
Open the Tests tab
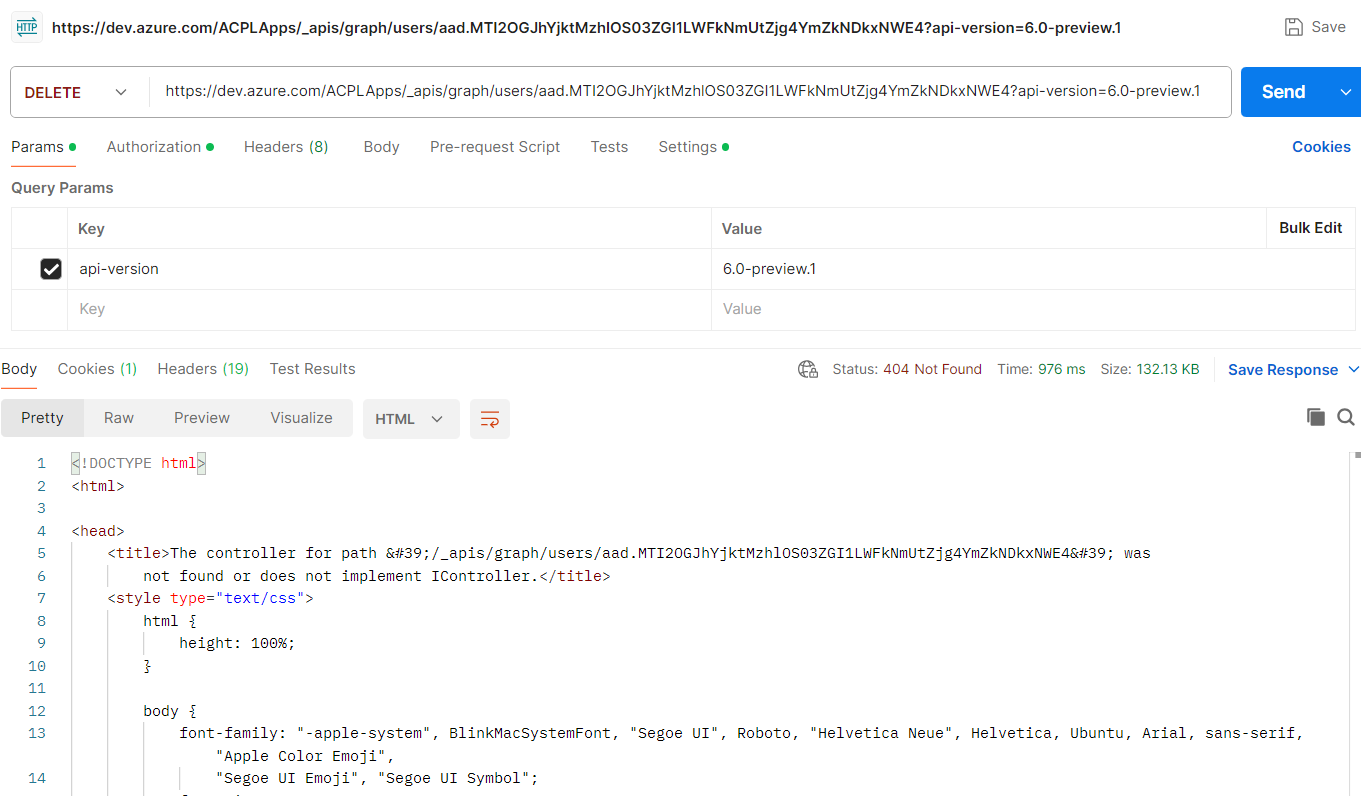(609, 147)
